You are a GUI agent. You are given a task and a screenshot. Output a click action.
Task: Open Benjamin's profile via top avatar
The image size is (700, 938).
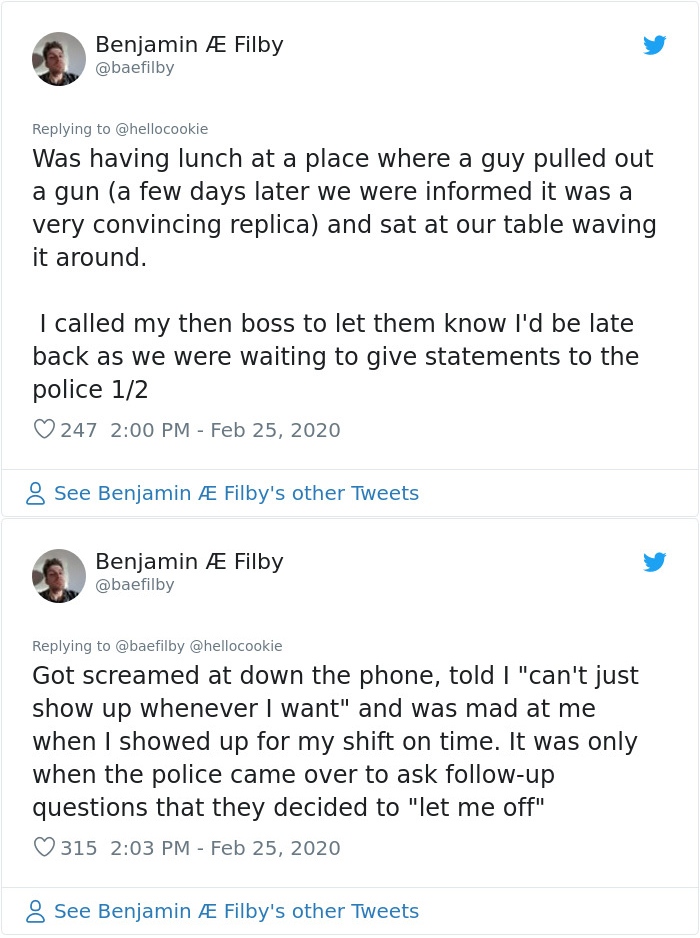click(x=58, y=58)
